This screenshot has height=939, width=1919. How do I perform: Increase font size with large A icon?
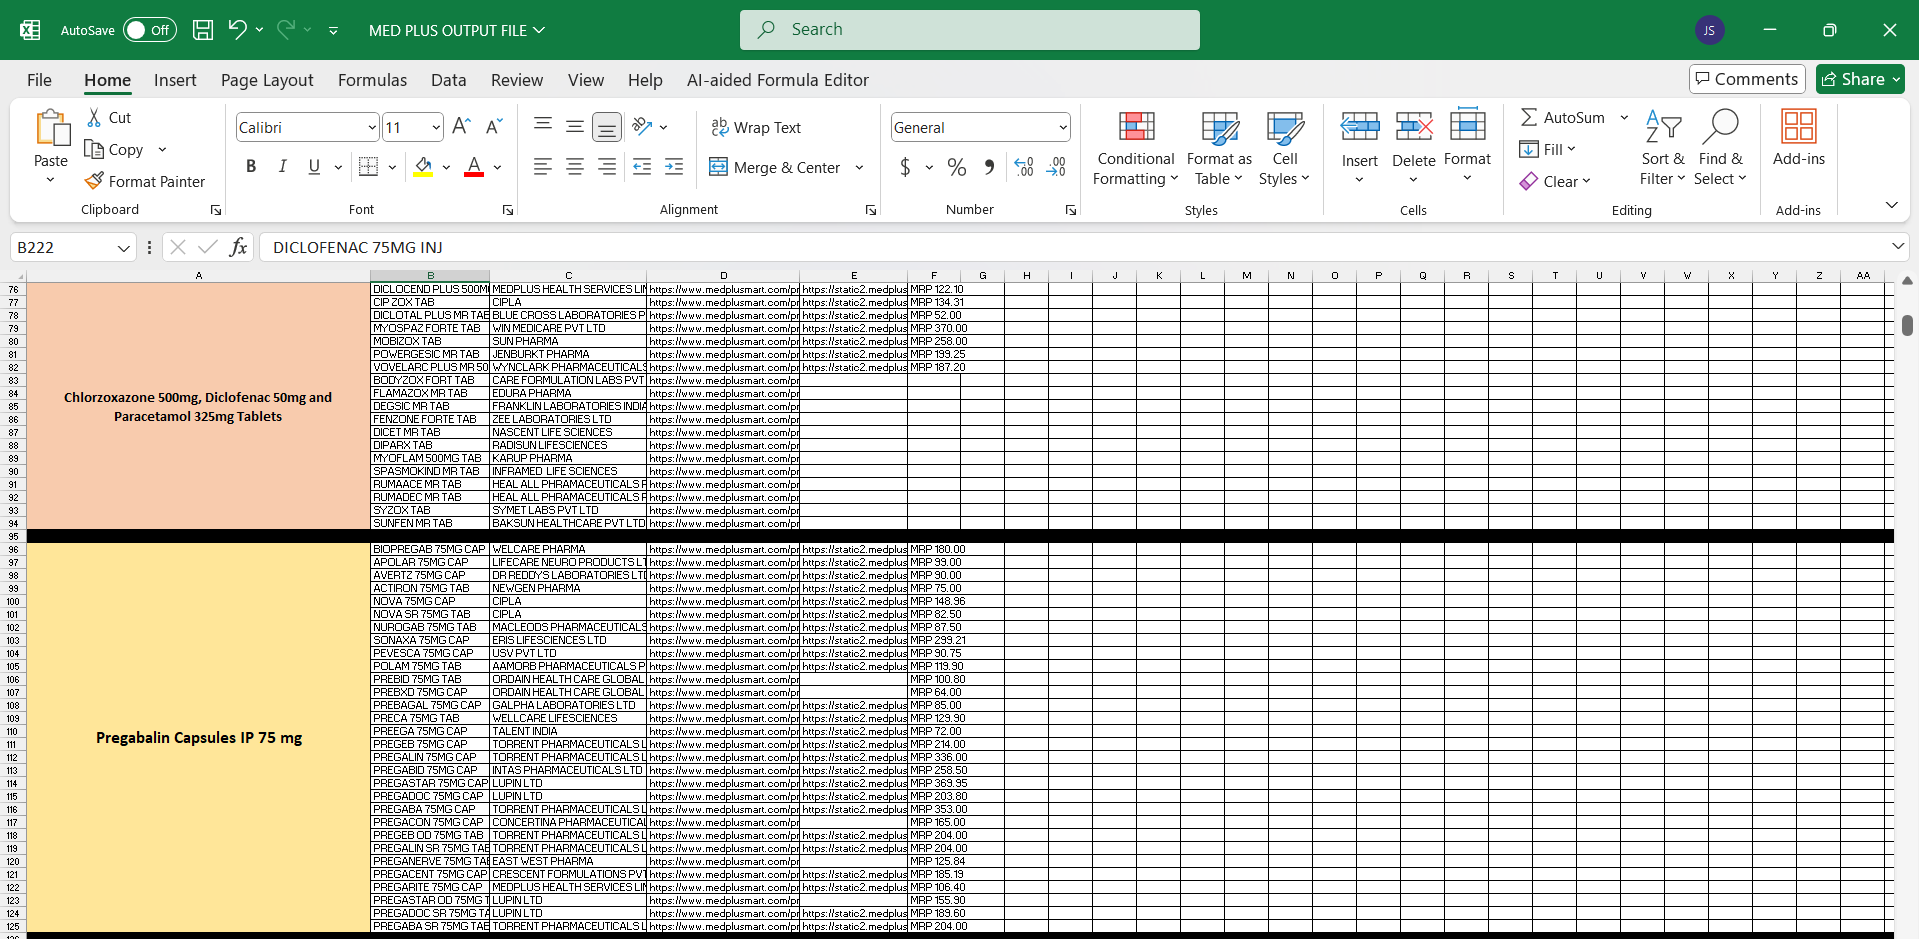point(461,126)
